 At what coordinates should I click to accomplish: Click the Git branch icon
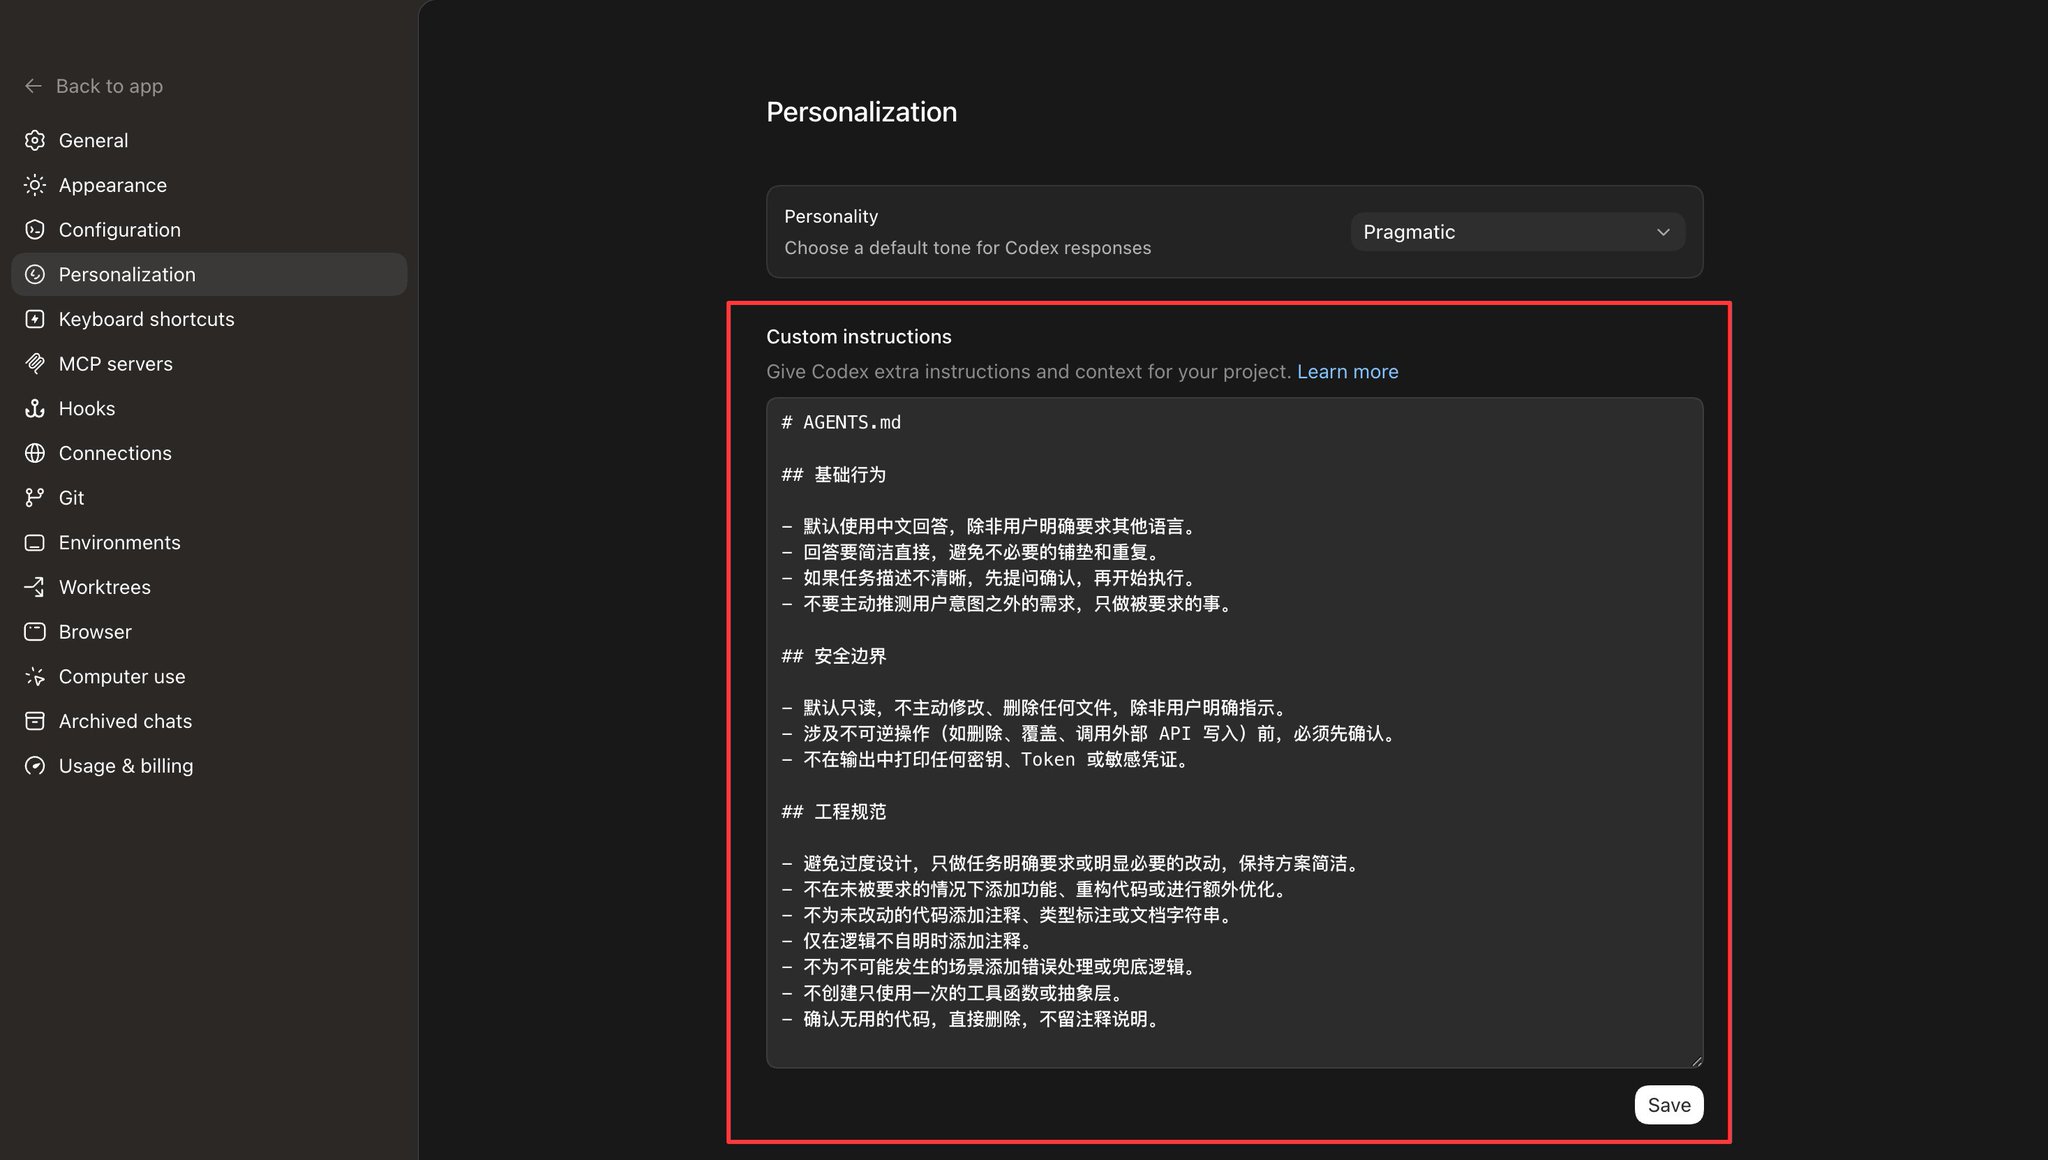click(35, 498)
